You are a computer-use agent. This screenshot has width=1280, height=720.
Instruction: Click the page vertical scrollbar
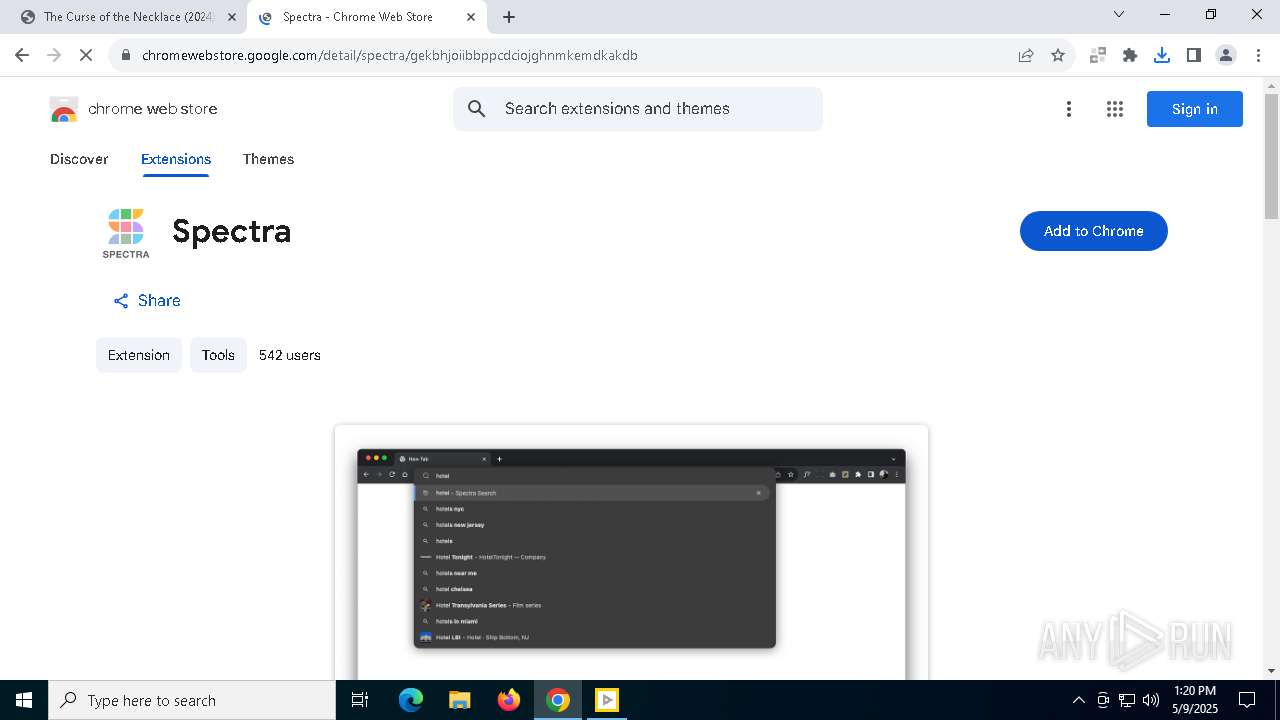click(x=1271, y=155)
